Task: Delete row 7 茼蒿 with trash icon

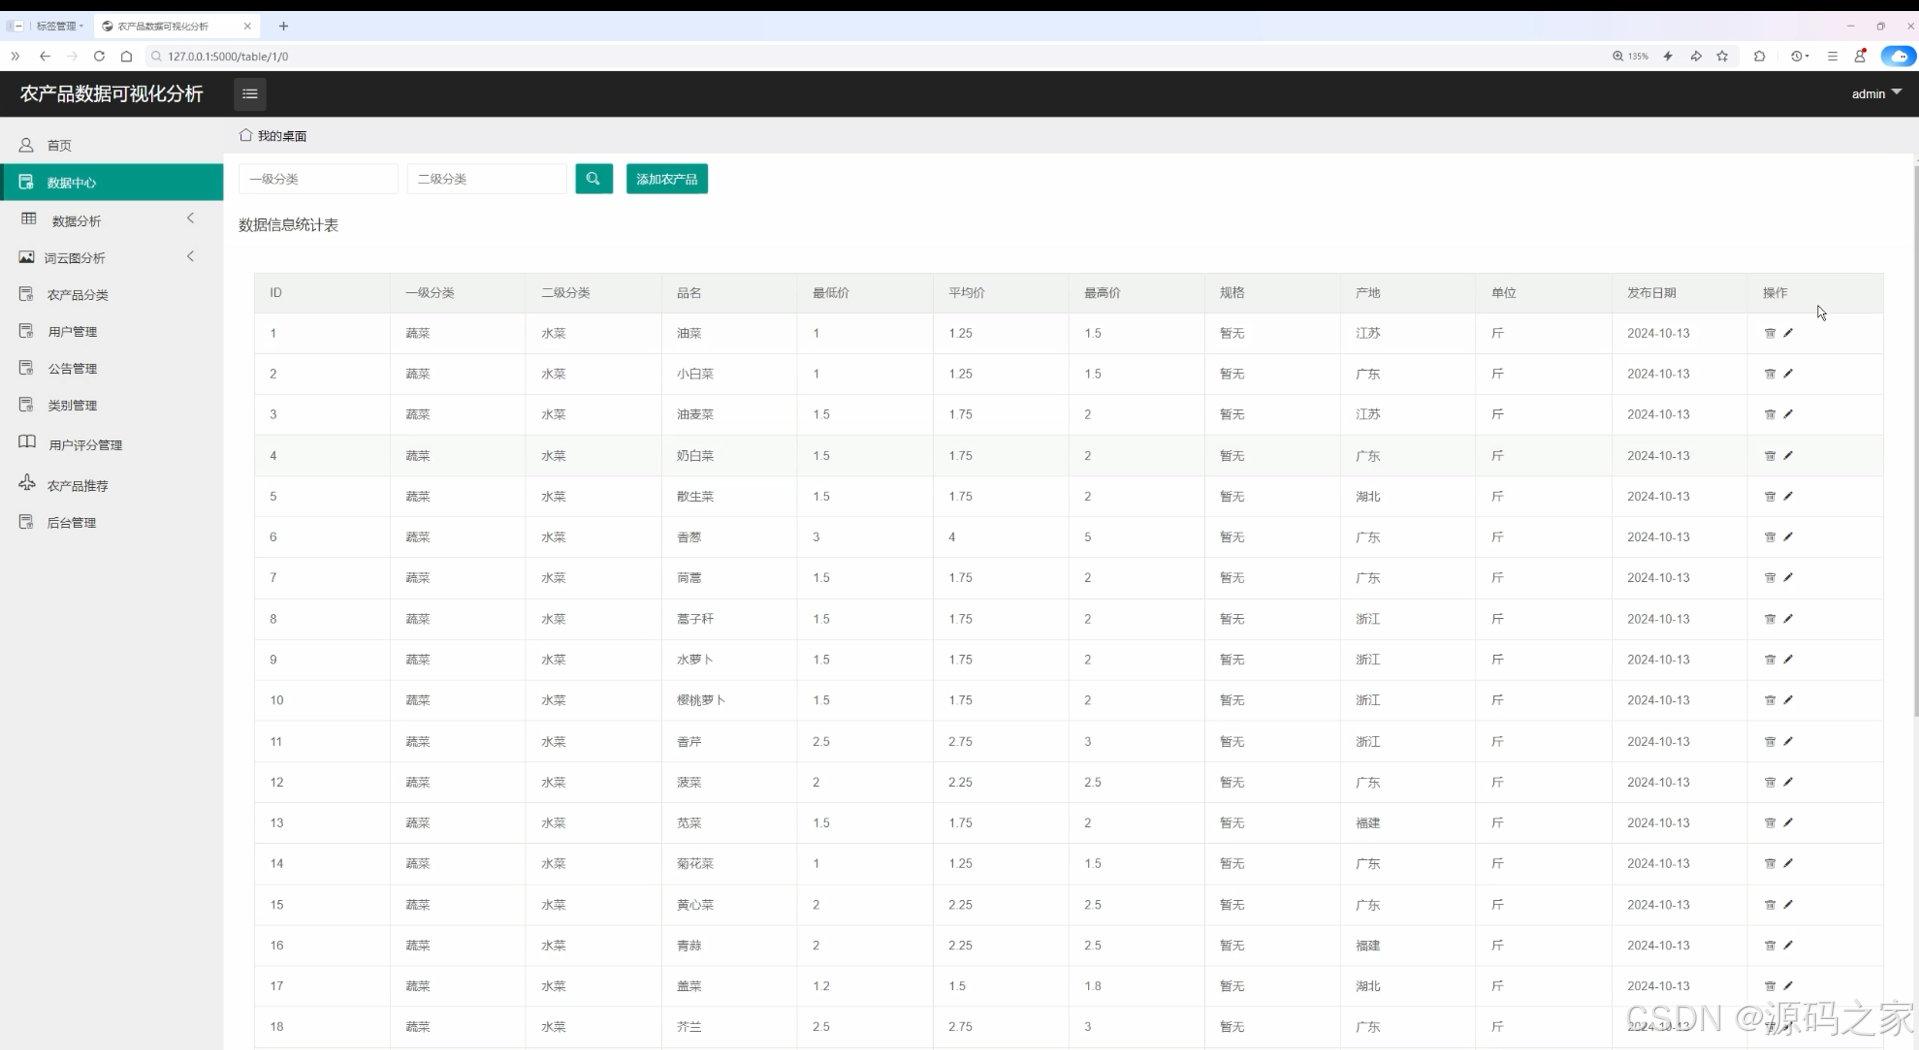Action: coord(1770,578)
